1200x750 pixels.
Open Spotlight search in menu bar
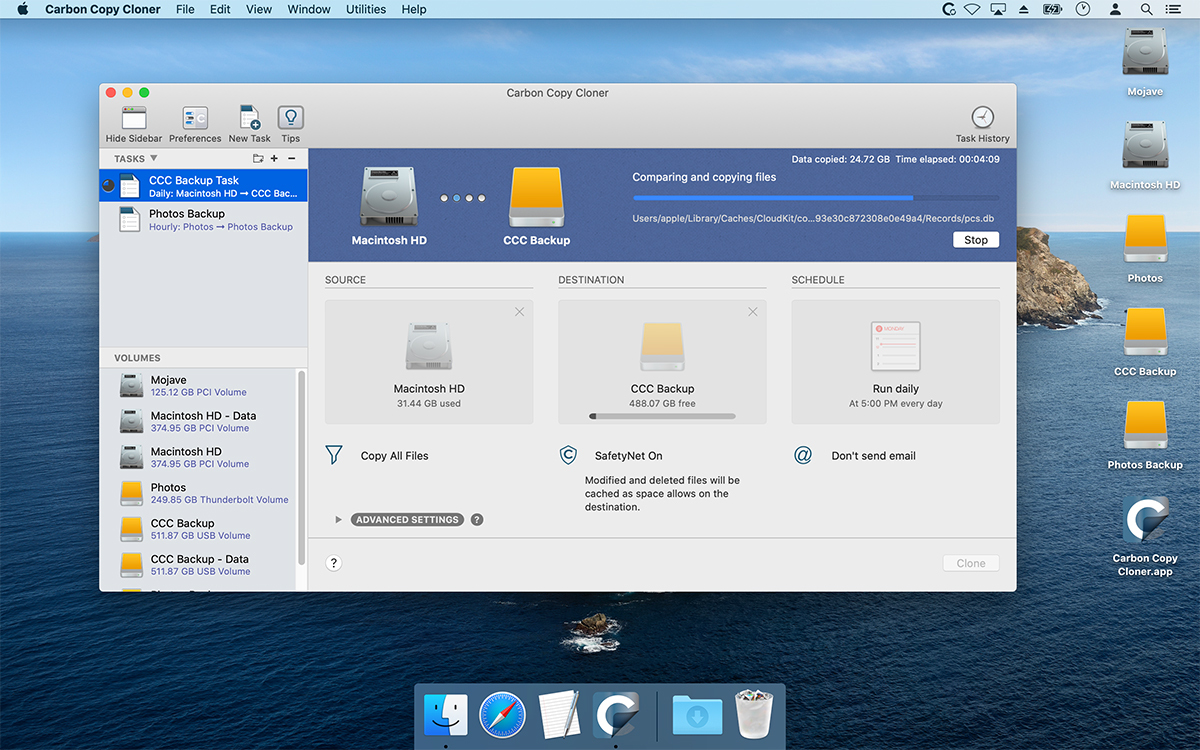[1145, 9]
